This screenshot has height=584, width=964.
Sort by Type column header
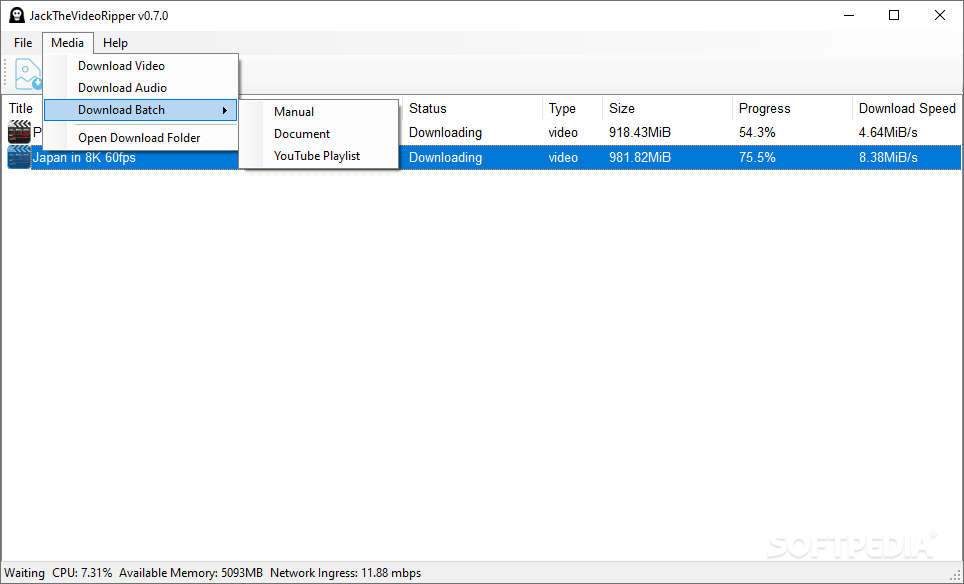pyautogui.click(x=572, y=108)
